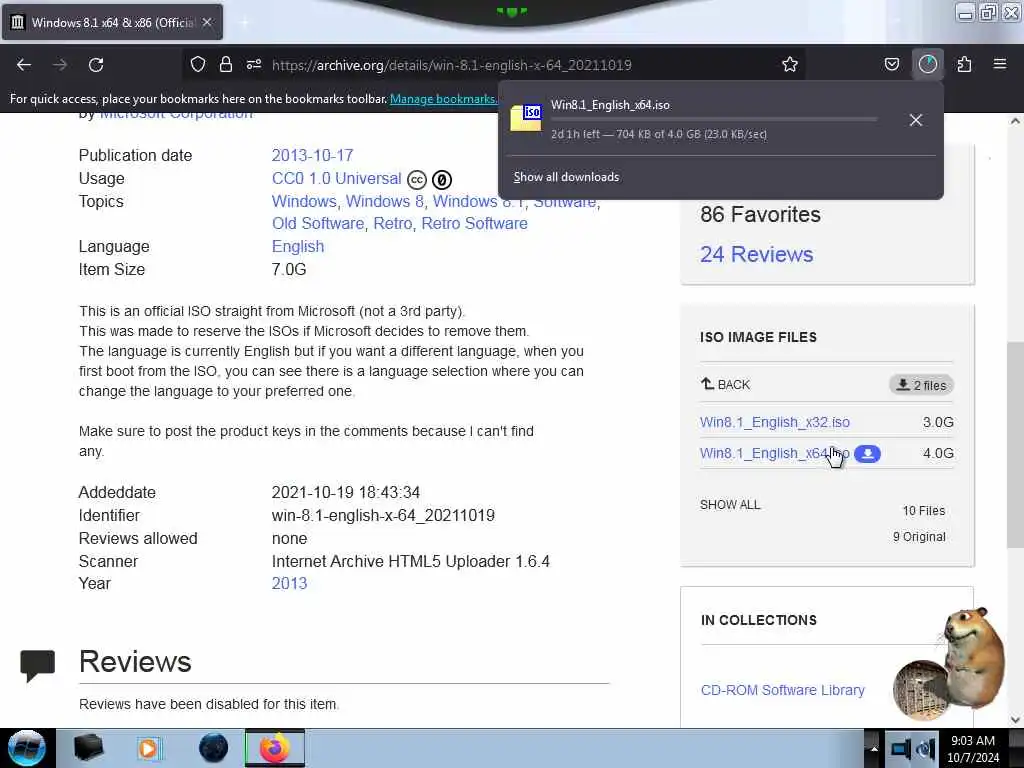The height and width of the screenshot is (768, 1024).
Task: Click the item size 7.0G value
Action: click(289, 269)
